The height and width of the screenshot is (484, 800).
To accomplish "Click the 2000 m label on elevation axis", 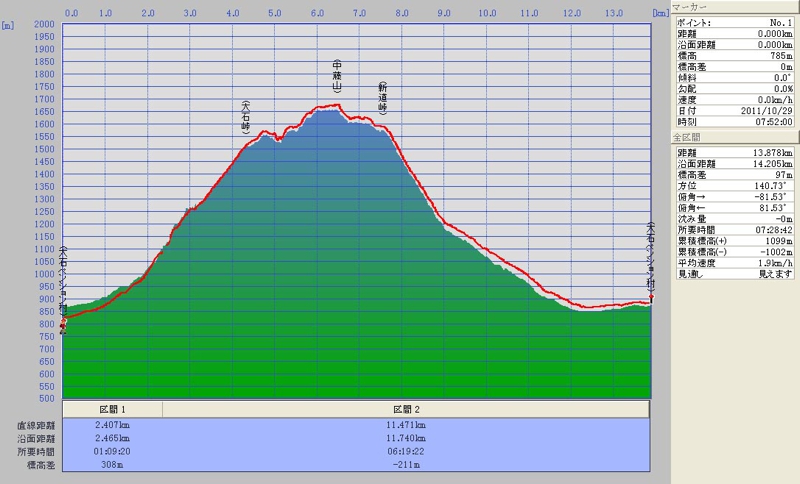I will point(42,24).
